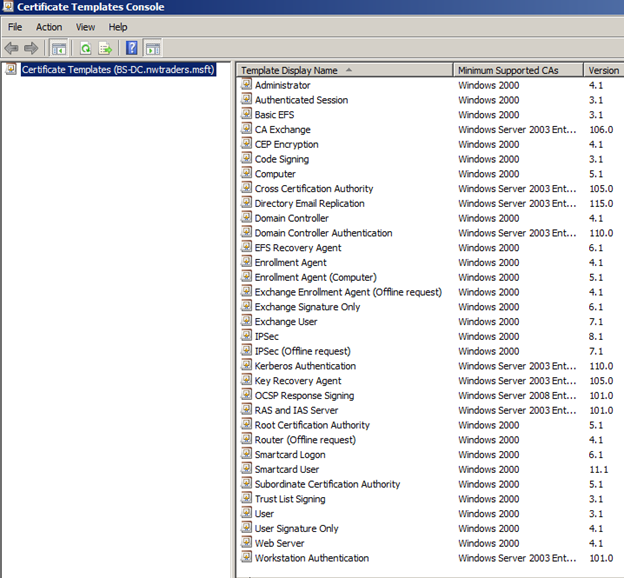This screenshot has width=624, height=578.
Task: Click the Refresh toolbar icon
Action: tap(86, 49)
